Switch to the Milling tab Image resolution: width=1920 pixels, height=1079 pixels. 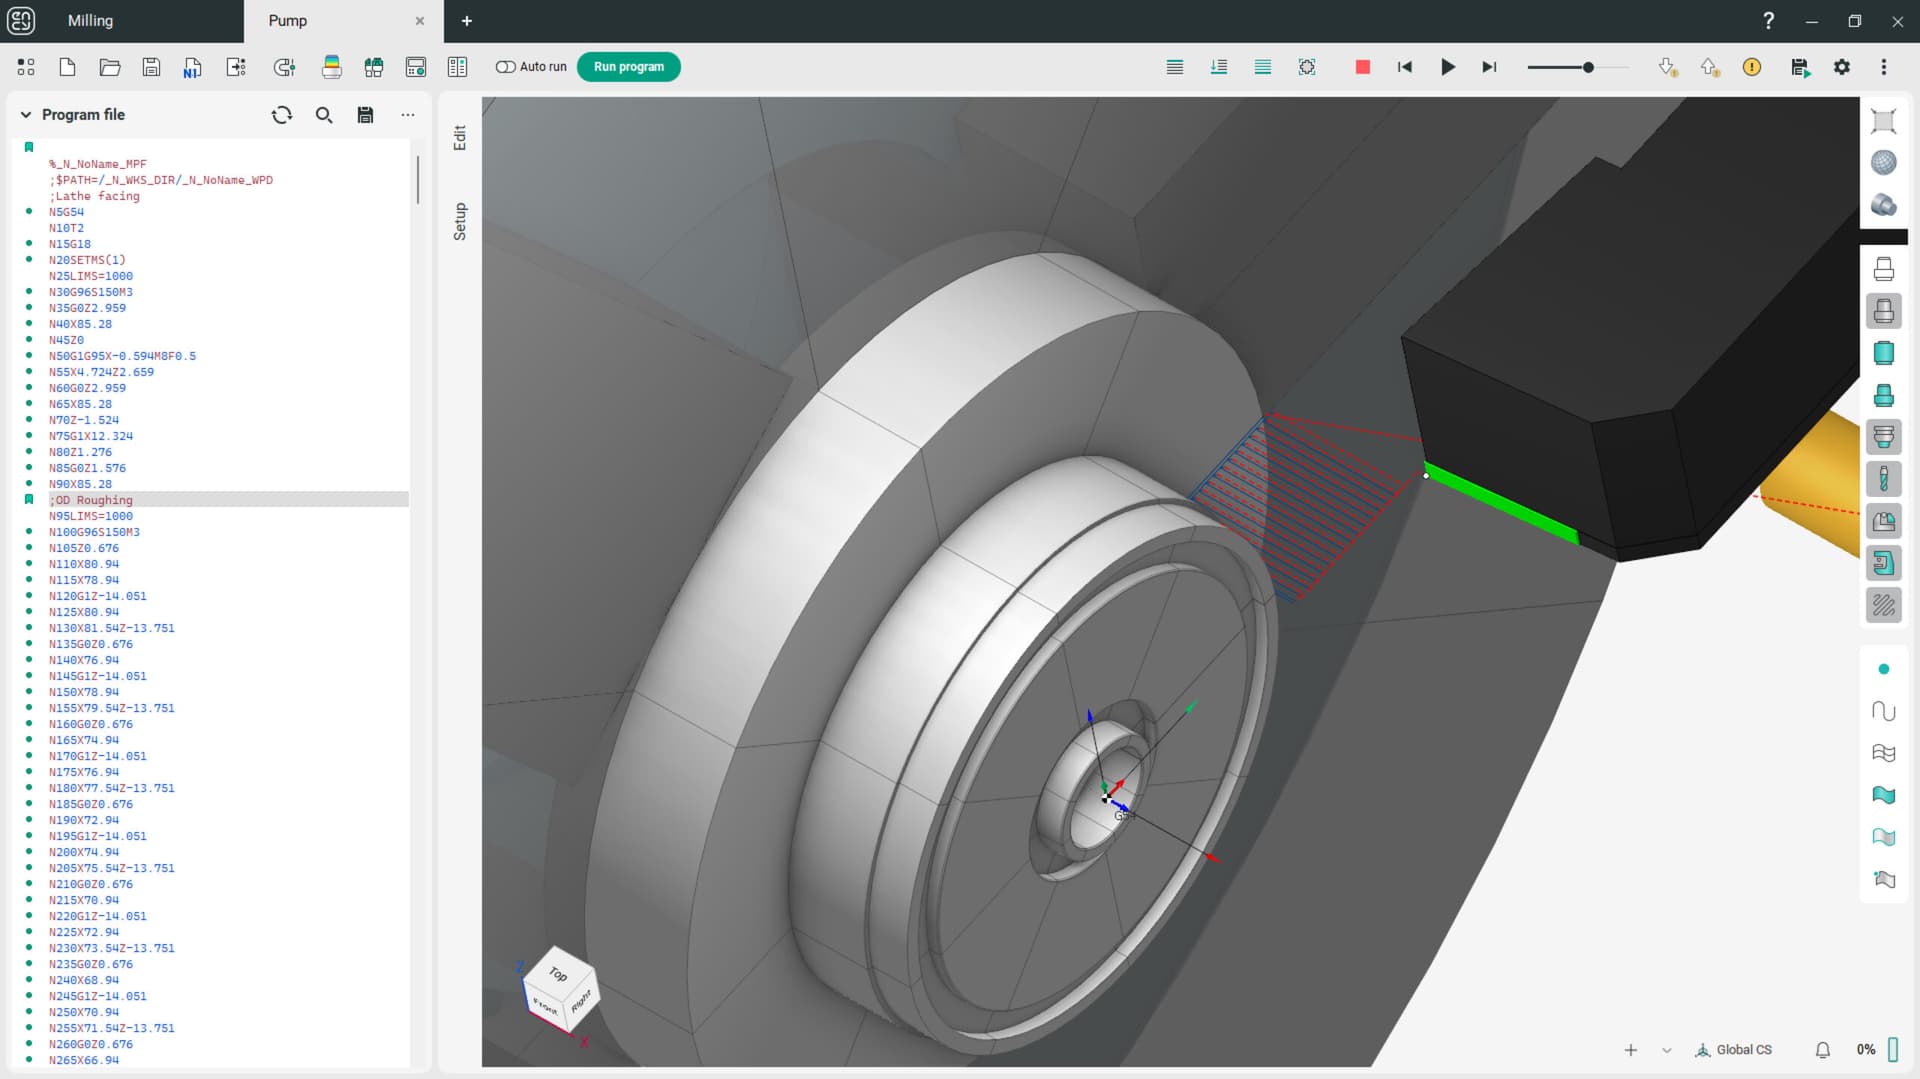[x=90, y=20]
